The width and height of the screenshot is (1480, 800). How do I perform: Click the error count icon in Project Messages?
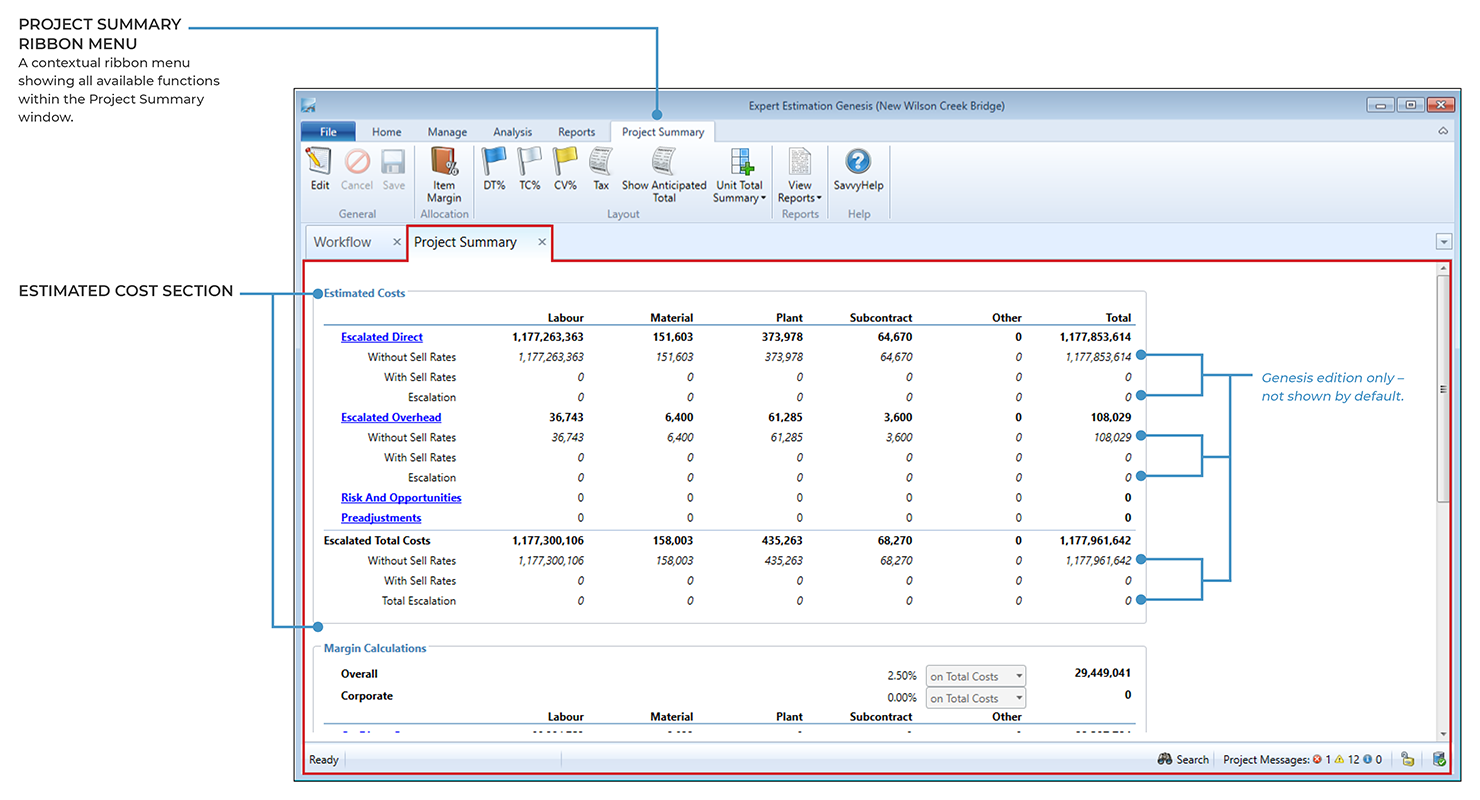[x=1317, y=760]
